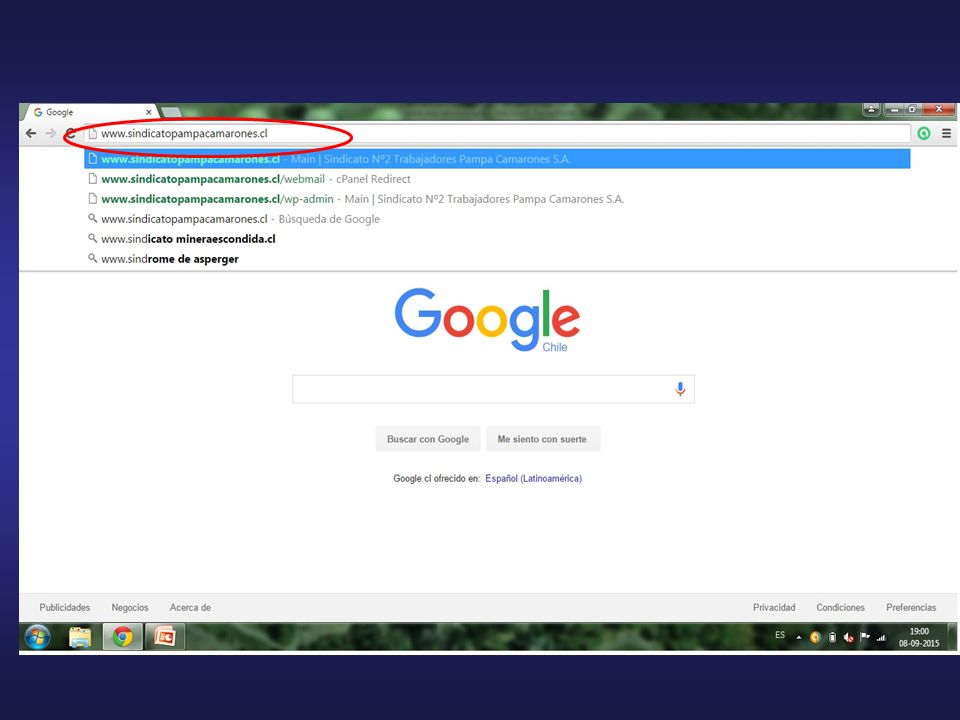Click the browser back arrow
This screenshot has height=720, width=960.
31,133
